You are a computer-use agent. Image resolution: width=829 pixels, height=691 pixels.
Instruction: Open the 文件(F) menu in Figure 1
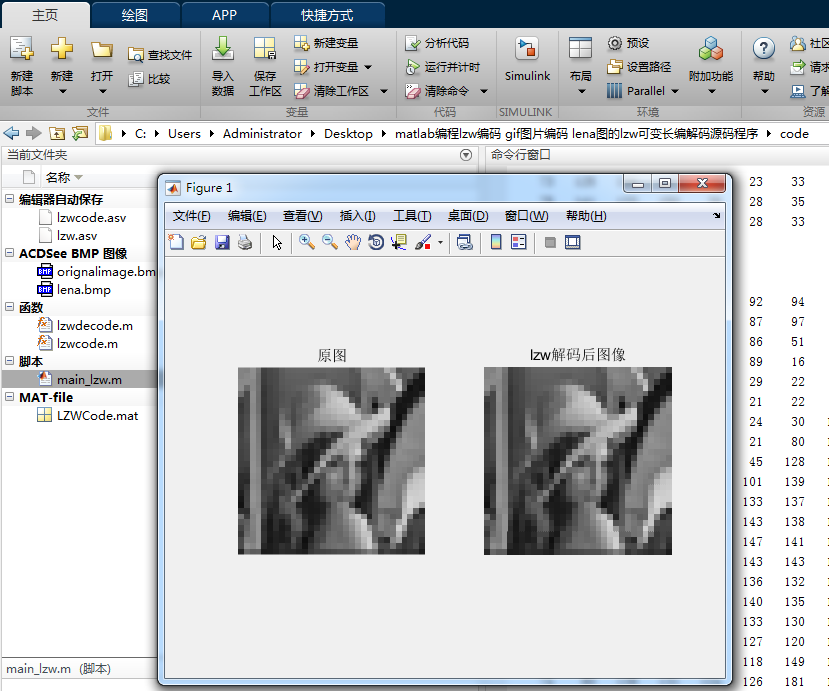point(191,216)
